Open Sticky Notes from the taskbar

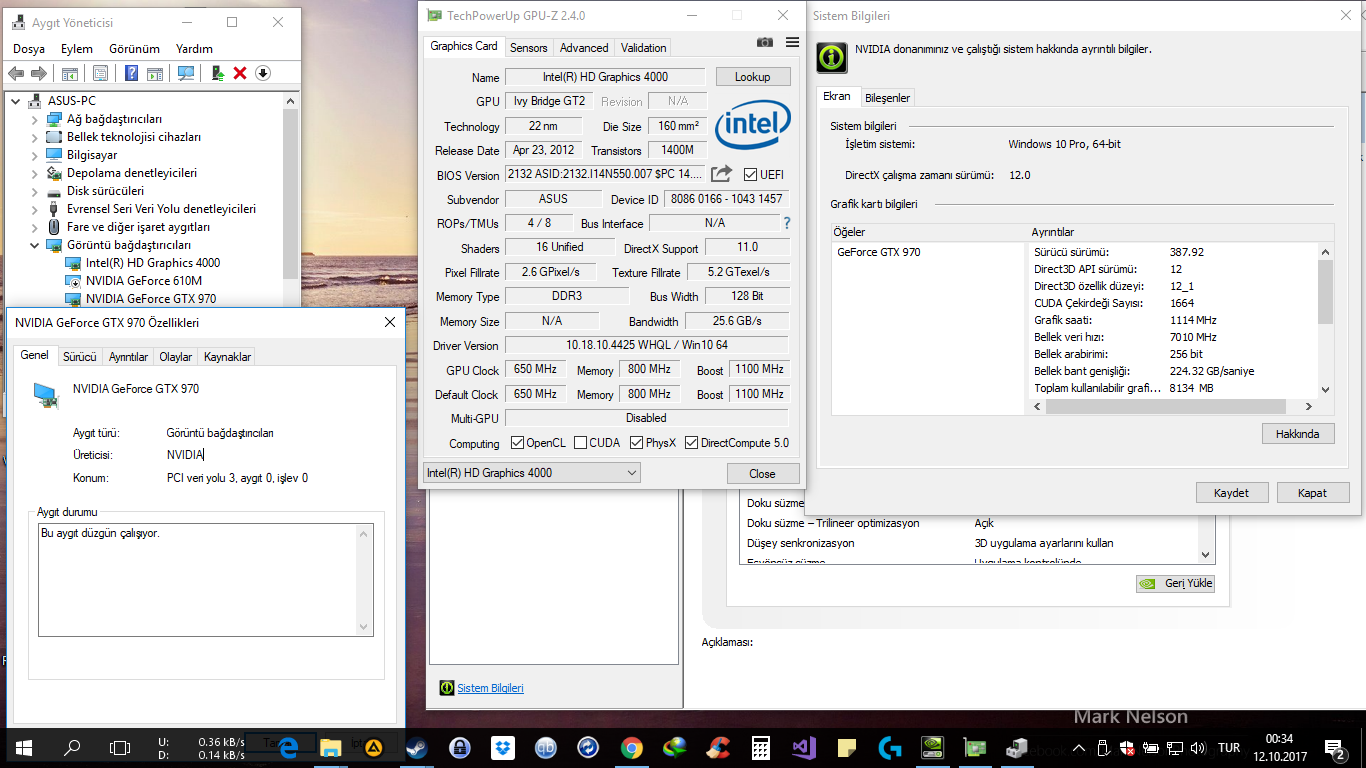[846, 747]
